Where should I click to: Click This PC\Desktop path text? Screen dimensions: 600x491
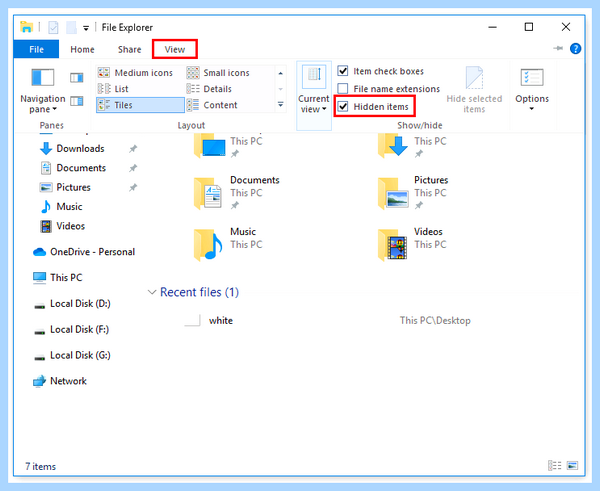435,321
